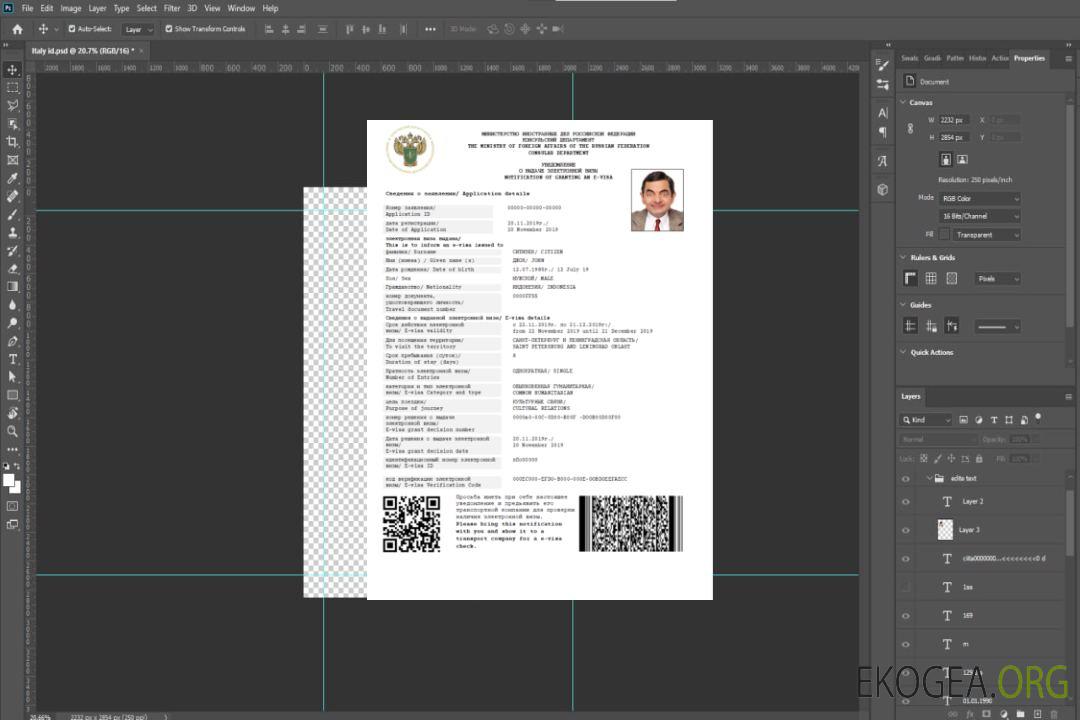
Task: Open the Pixels ruler units dropdown
Action: coord(998,279)
